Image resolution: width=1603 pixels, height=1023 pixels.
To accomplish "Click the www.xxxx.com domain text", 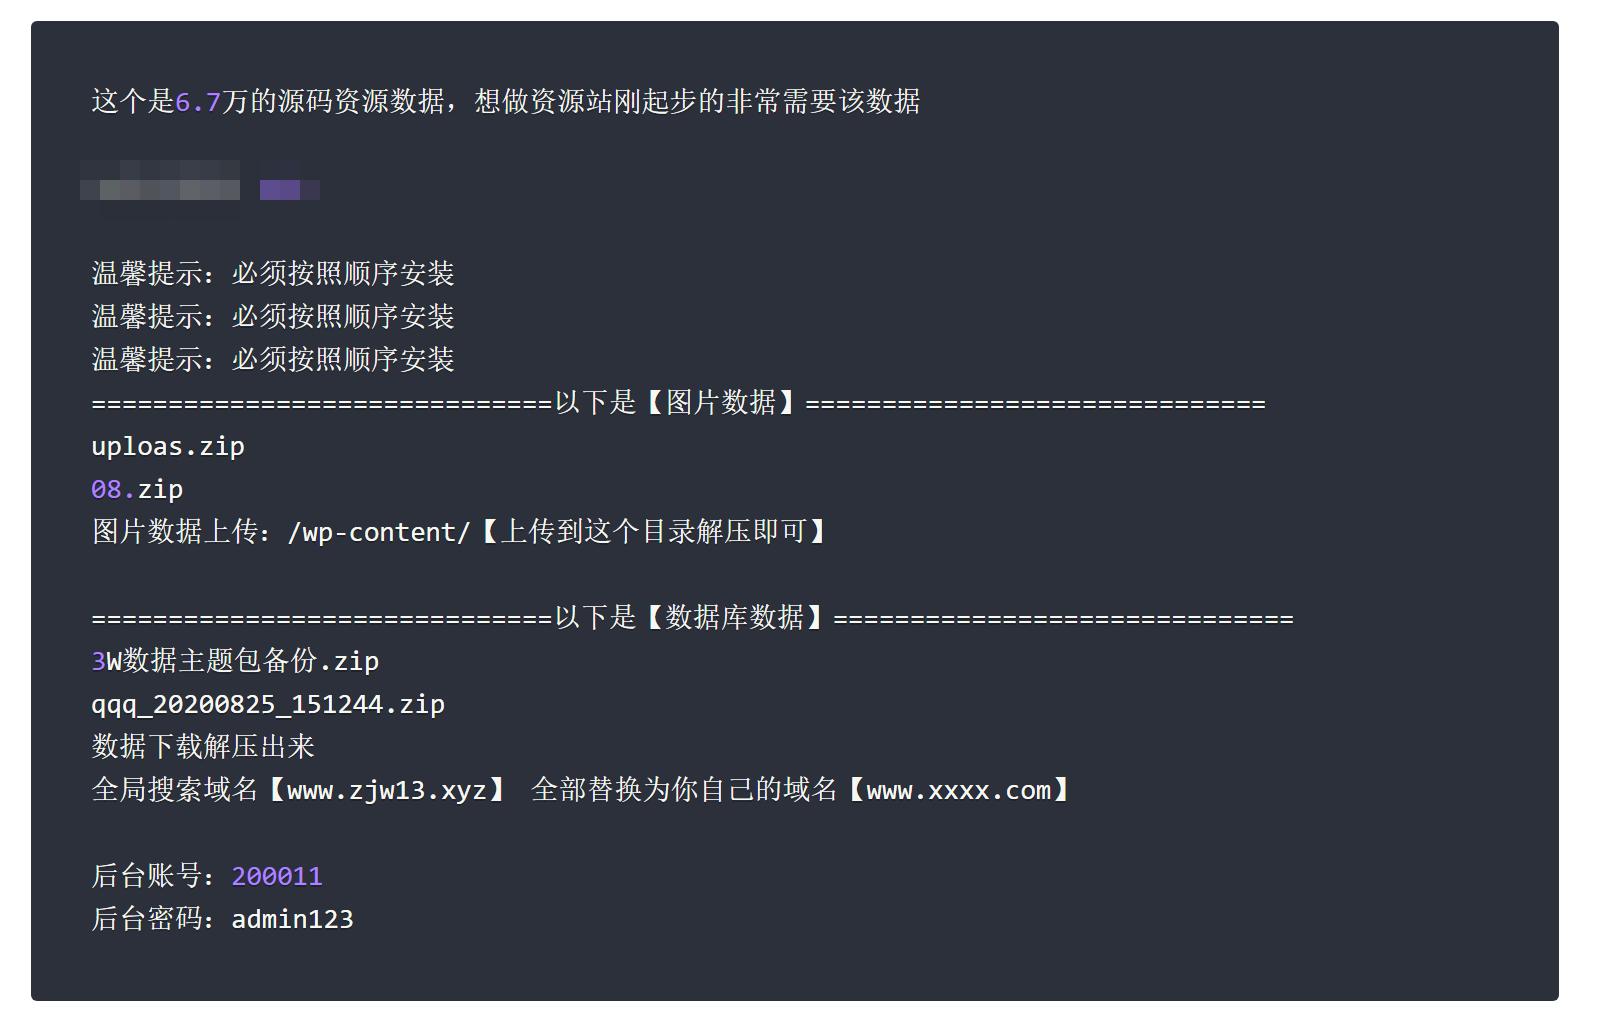I will click(x=959, y=791).
